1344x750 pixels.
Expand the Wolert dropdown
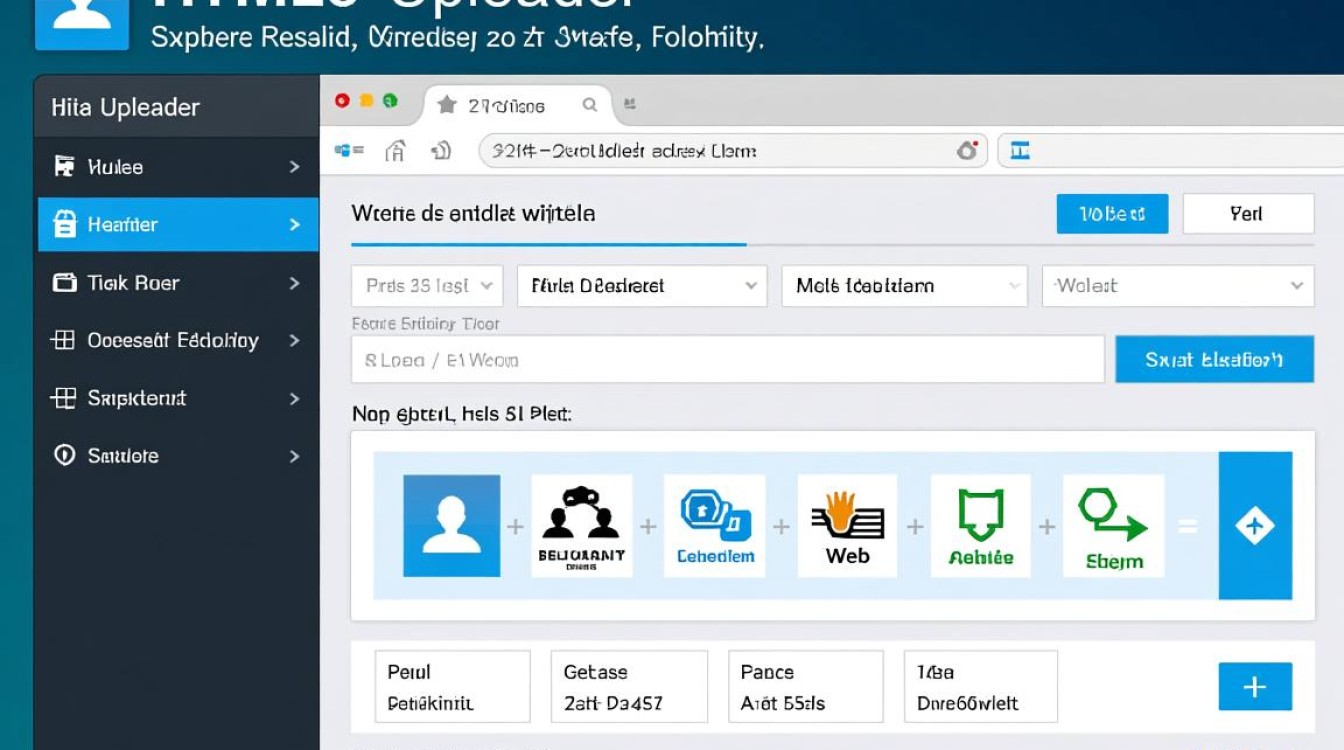[x=1178, y=286]
